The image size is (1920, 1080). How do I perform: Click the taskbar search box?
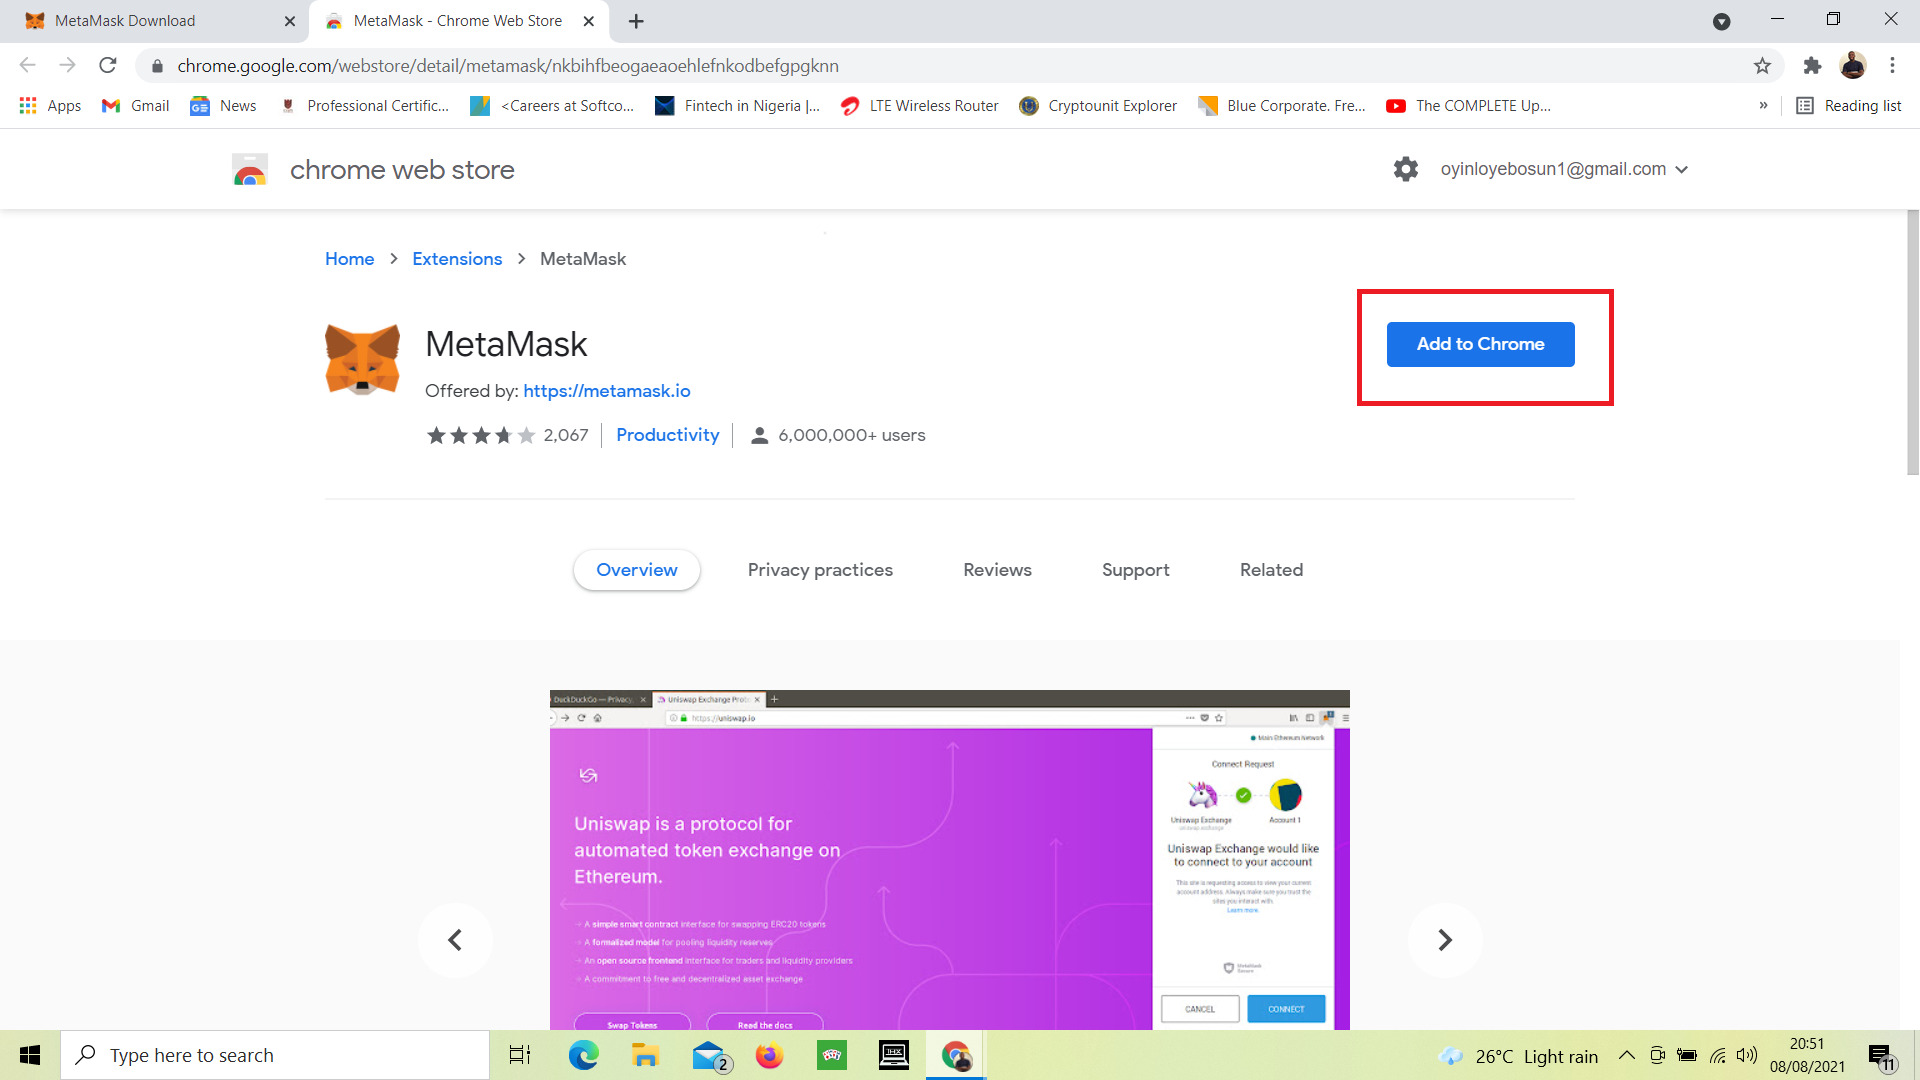275,1055
